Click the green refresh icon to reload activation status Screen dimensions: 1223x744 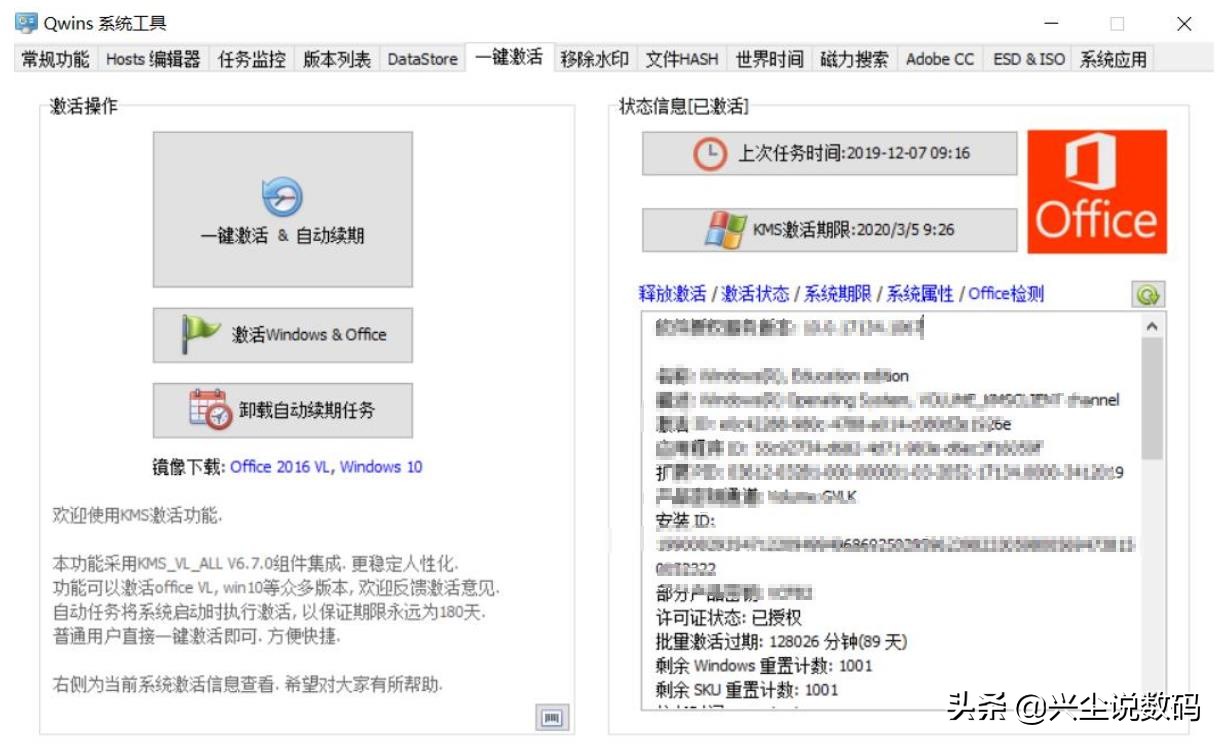pos(1148,293)
